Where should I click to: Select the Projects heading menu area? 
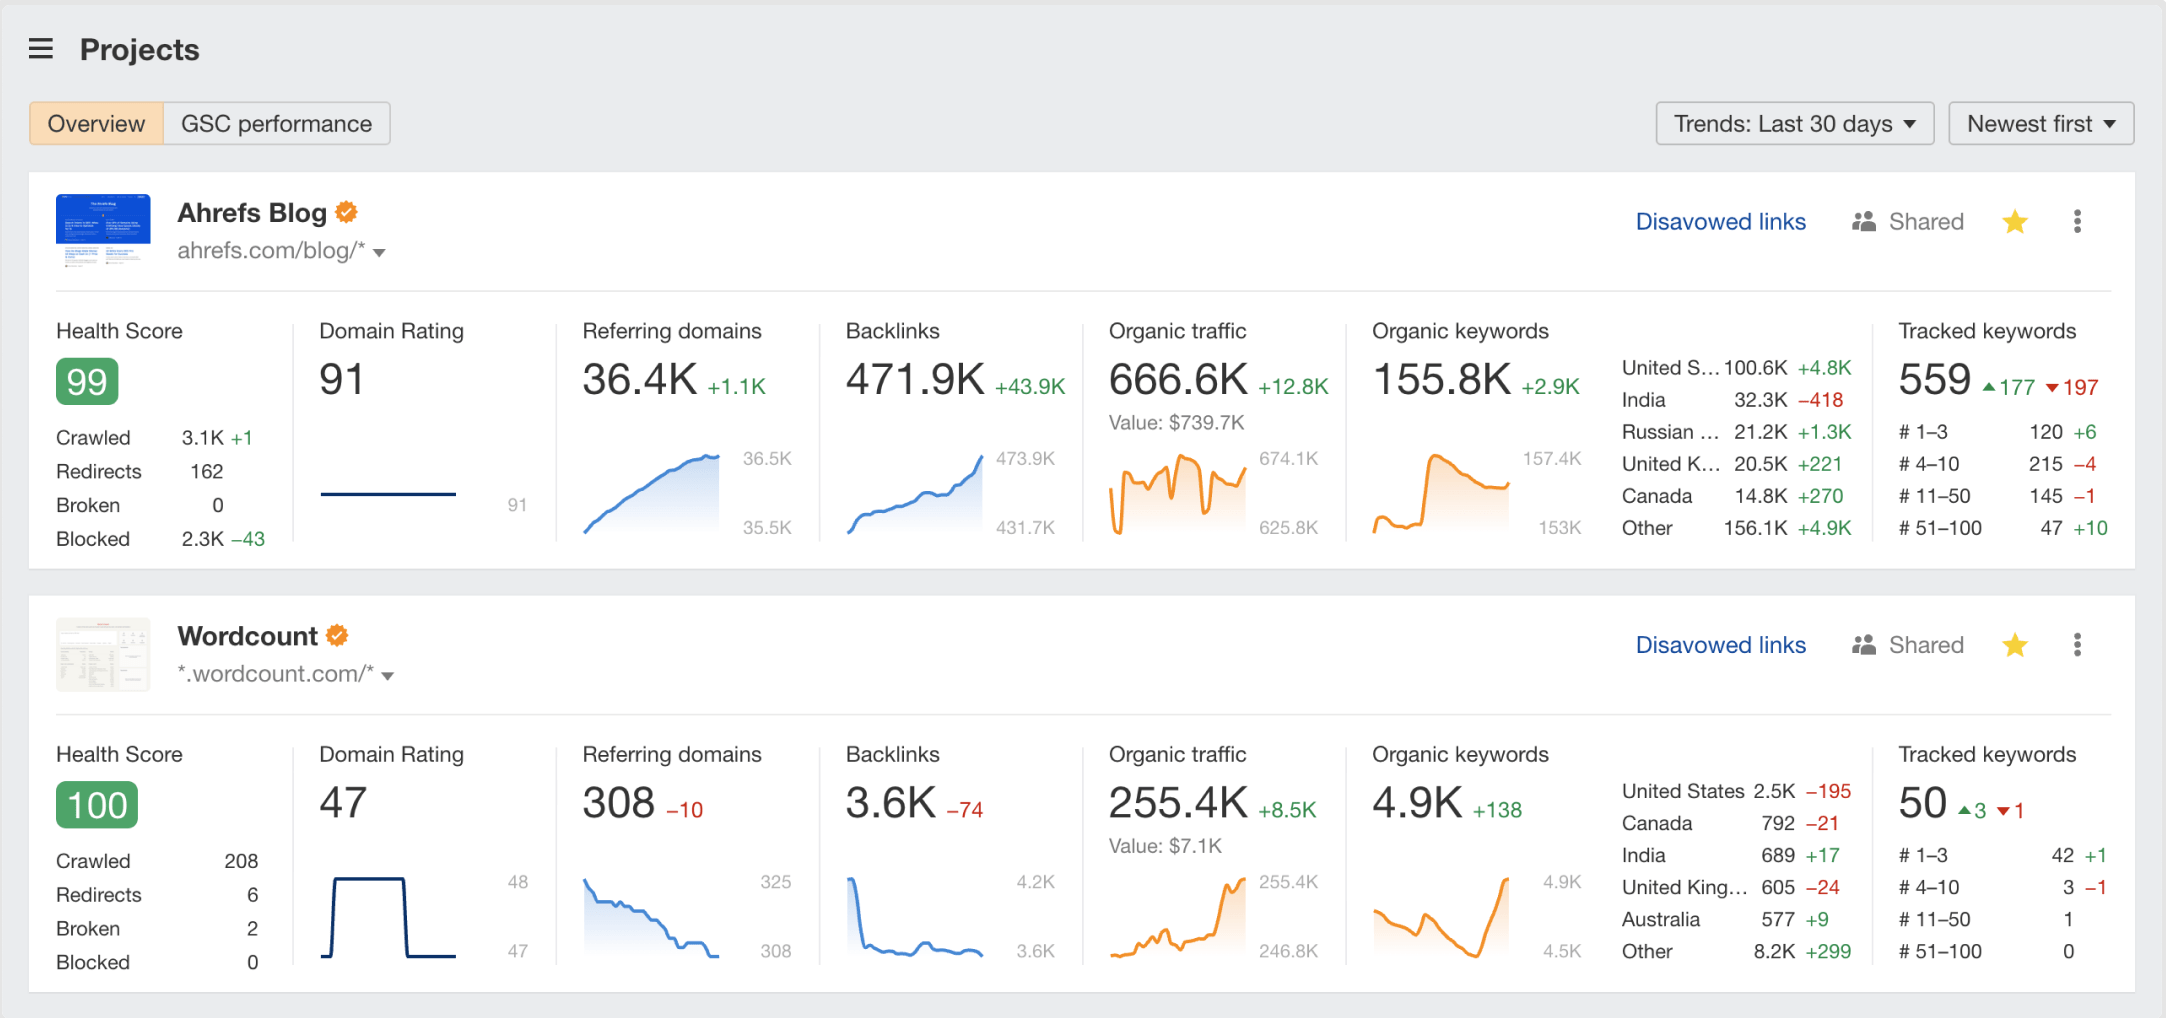point(139,49)
